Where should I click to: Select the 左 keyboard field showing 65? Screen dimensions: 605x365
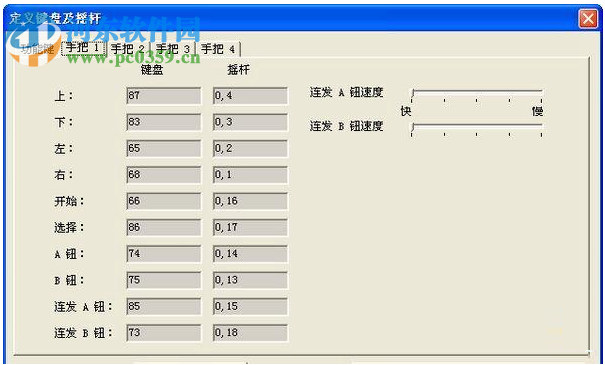coord(164,149)
